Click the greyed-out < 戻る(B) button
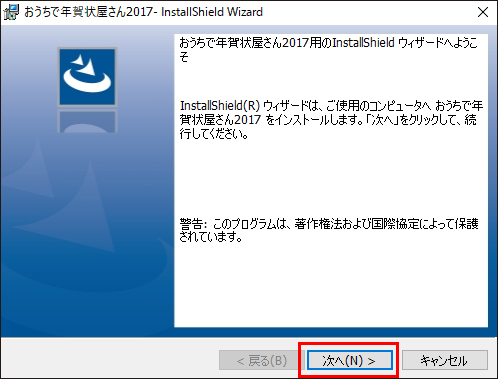Image resolution: width=498 pixels, height=379 pixels. [x=262, y=360]
